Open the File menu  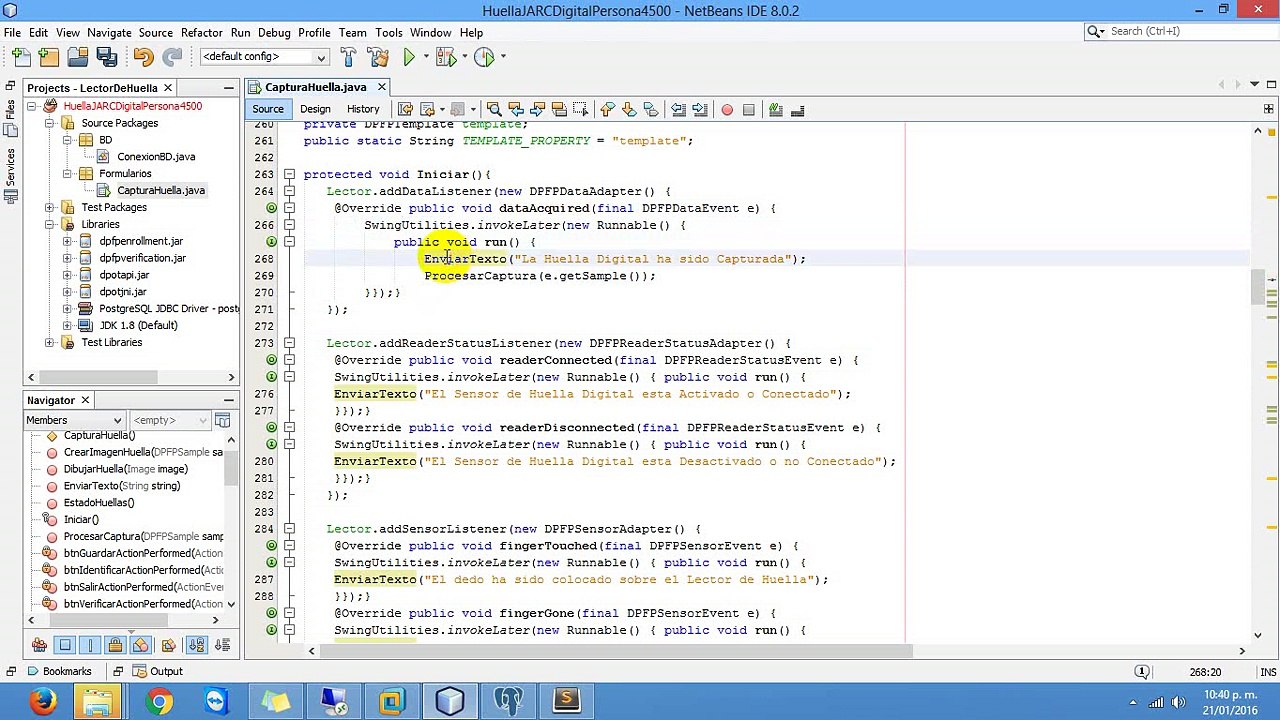(x=12, y=32)
